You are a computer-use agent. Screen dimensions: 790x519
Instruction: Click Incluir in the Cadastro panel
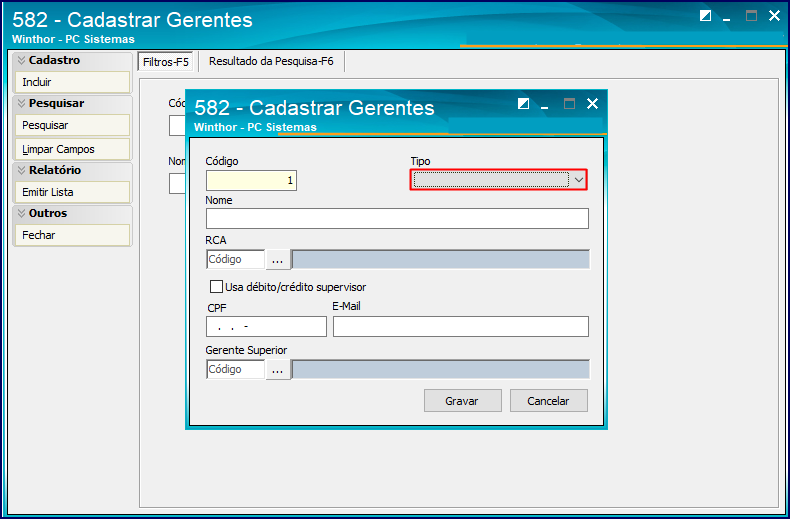(73, 82)
